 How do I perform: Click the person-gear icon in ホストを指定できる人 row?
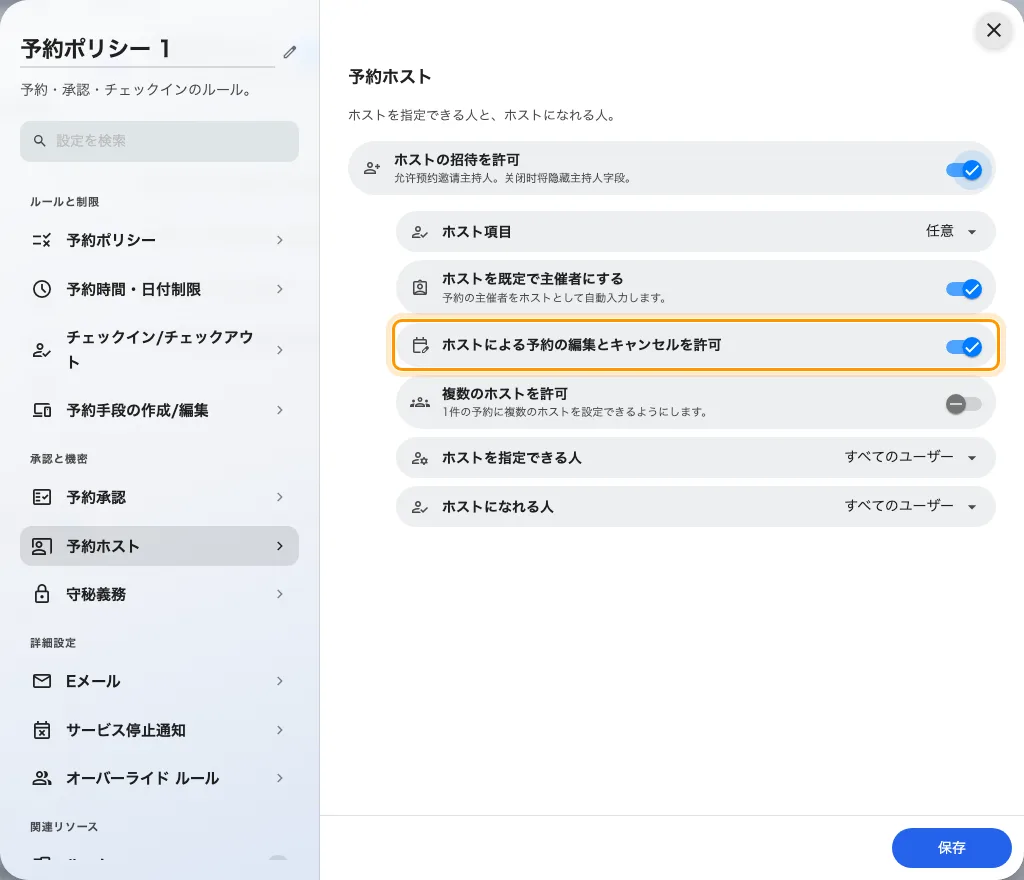pyautogui.click(x=420, y=458)
